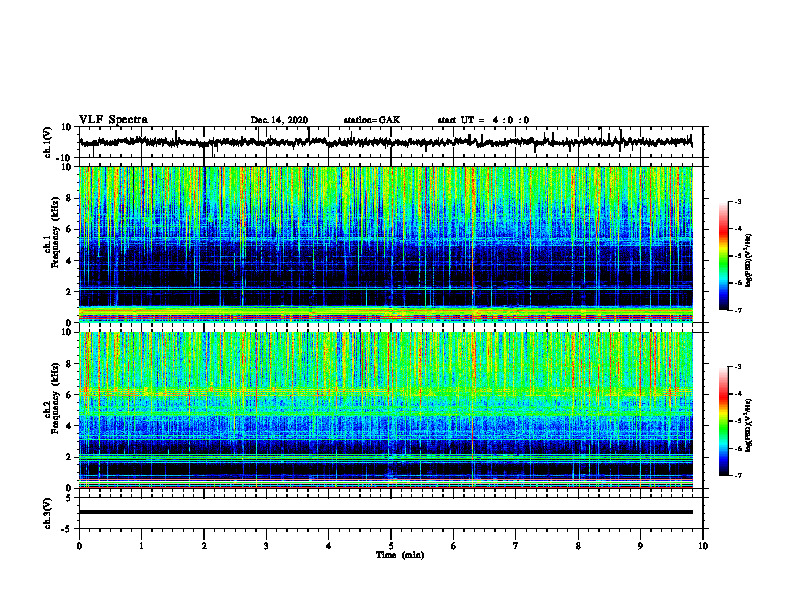Click the "VLF Spectra" plot title
The image size is (792, 612).
pyautogui.click(x=113, y=120)
